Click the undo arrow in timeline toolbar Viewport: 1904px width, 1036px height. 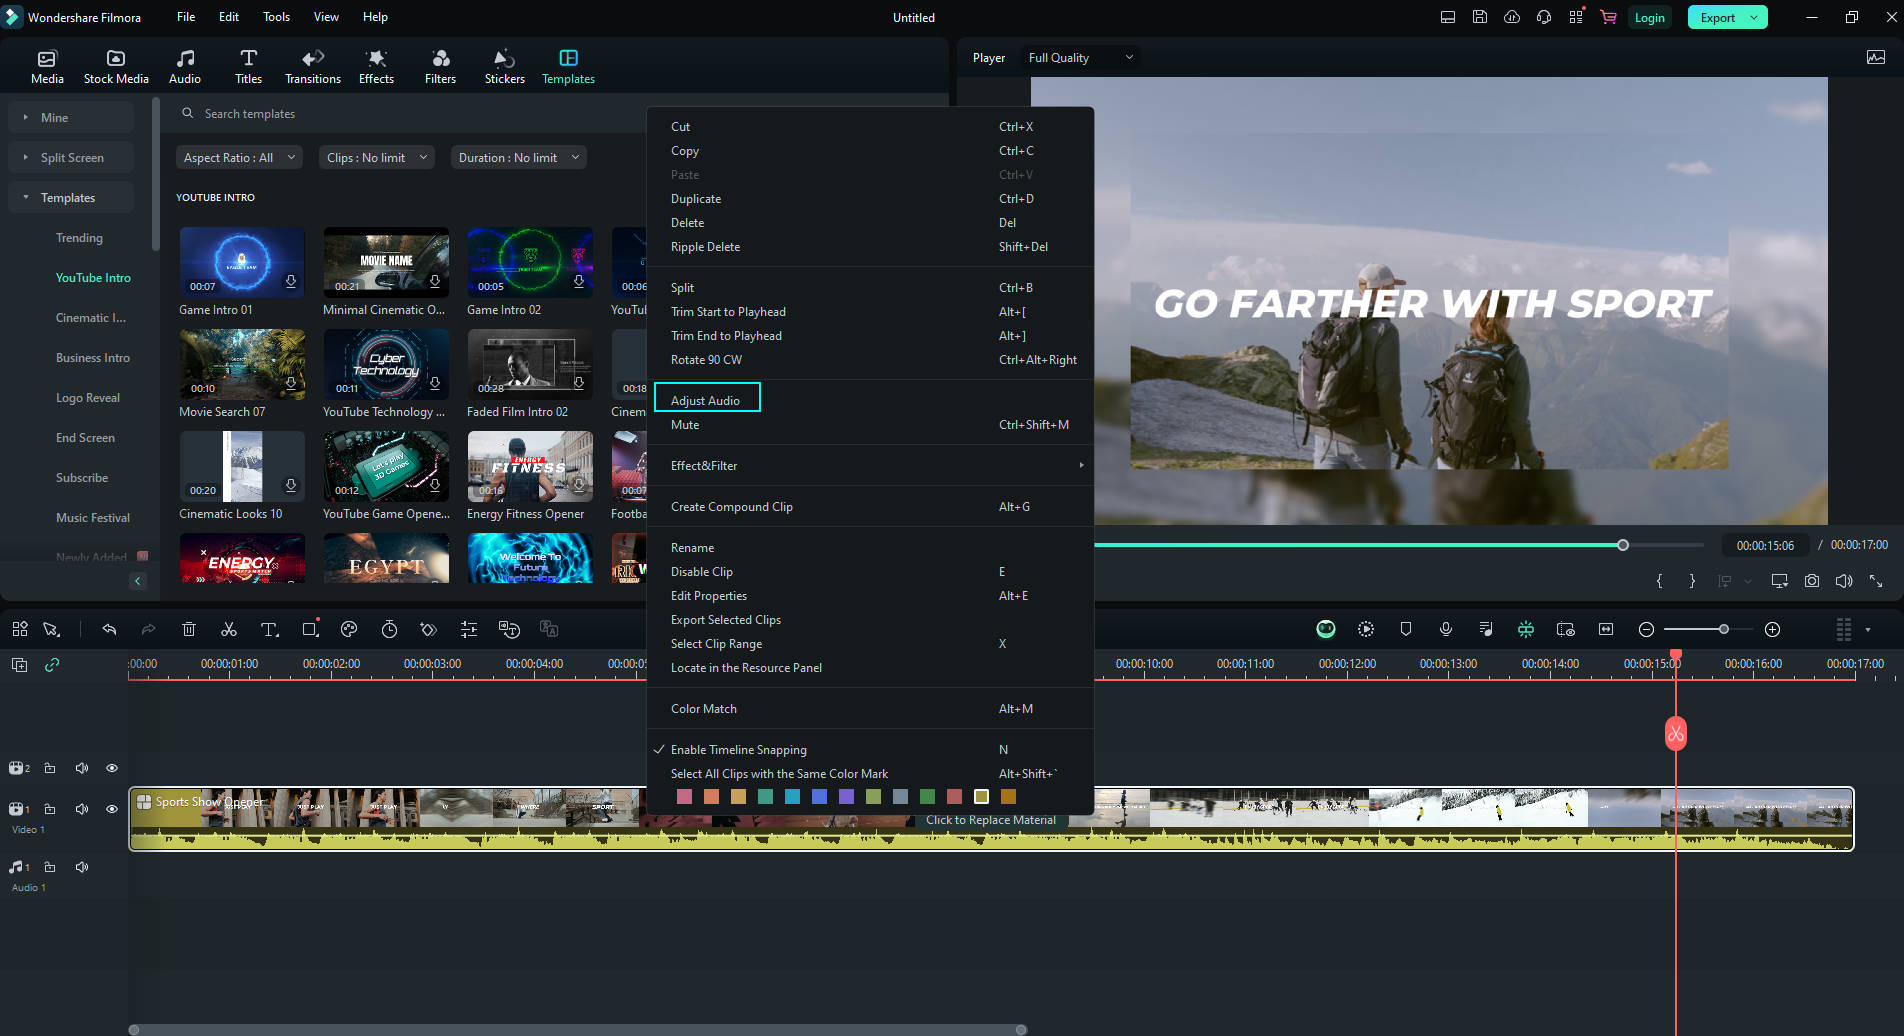coord(109,629)
